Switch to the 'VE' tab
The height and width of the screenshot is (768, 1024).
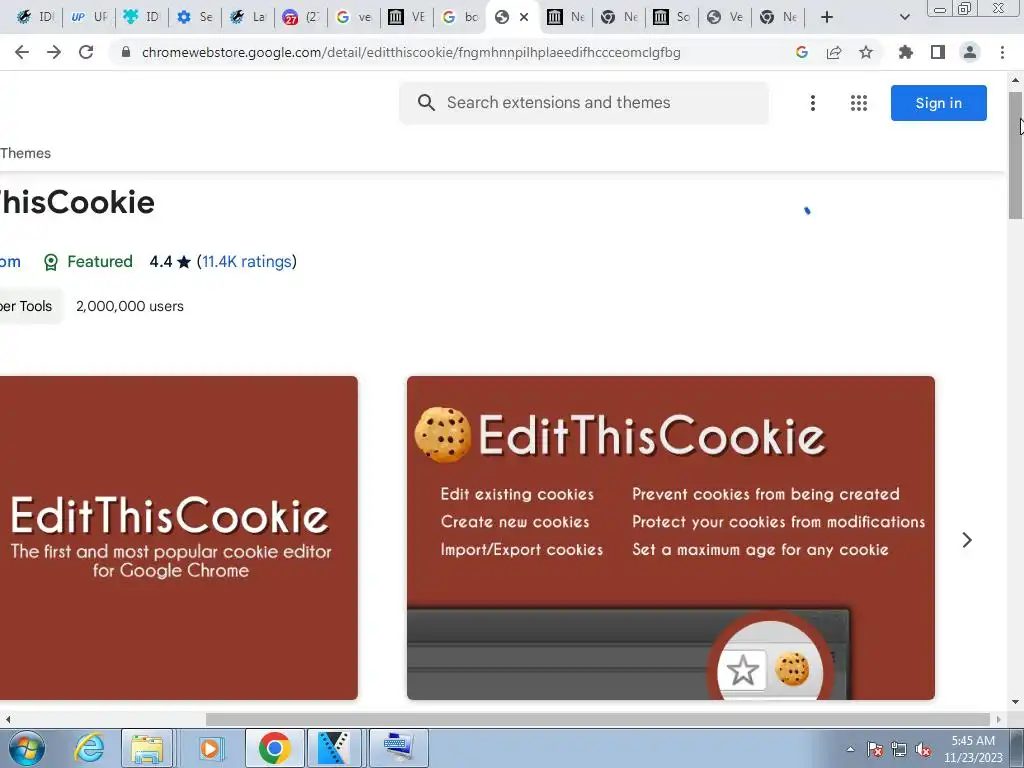[x=407, y=17]
